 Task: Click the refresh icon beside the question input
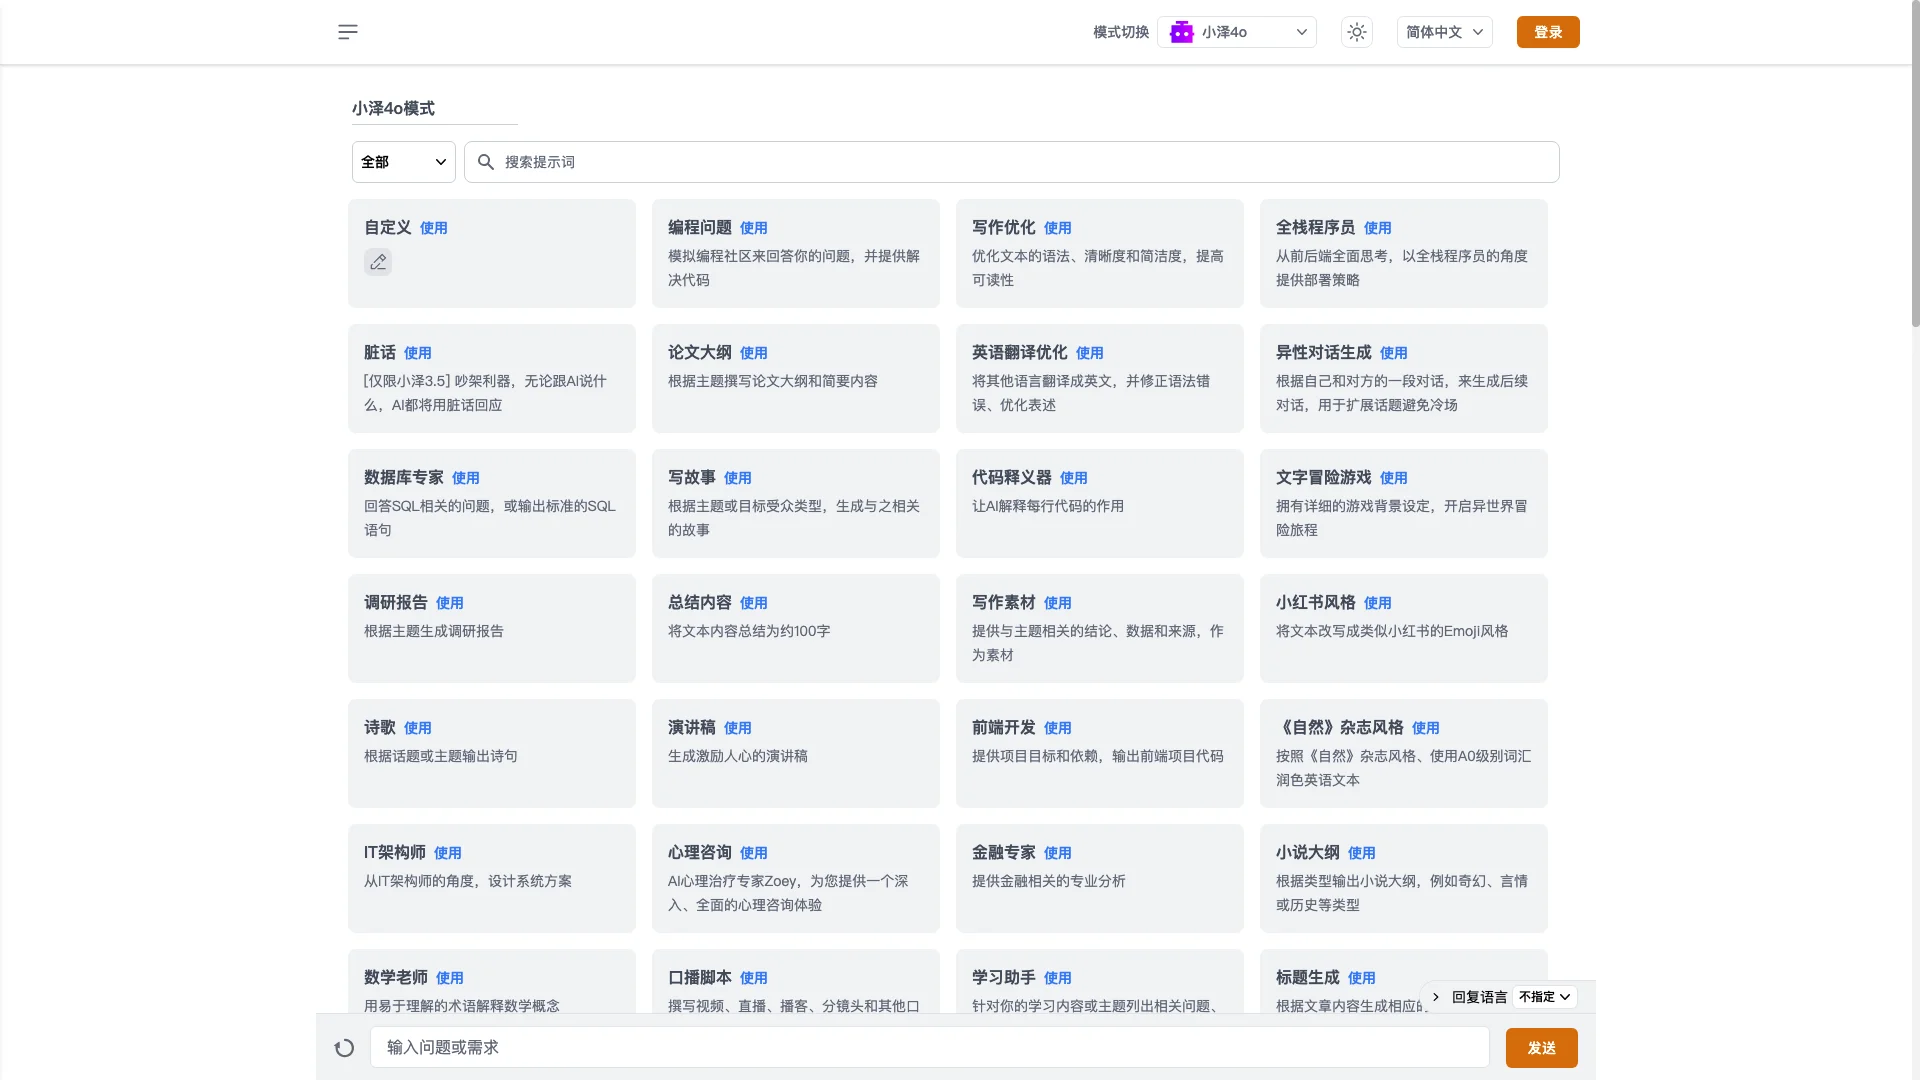coord(344,1048)
